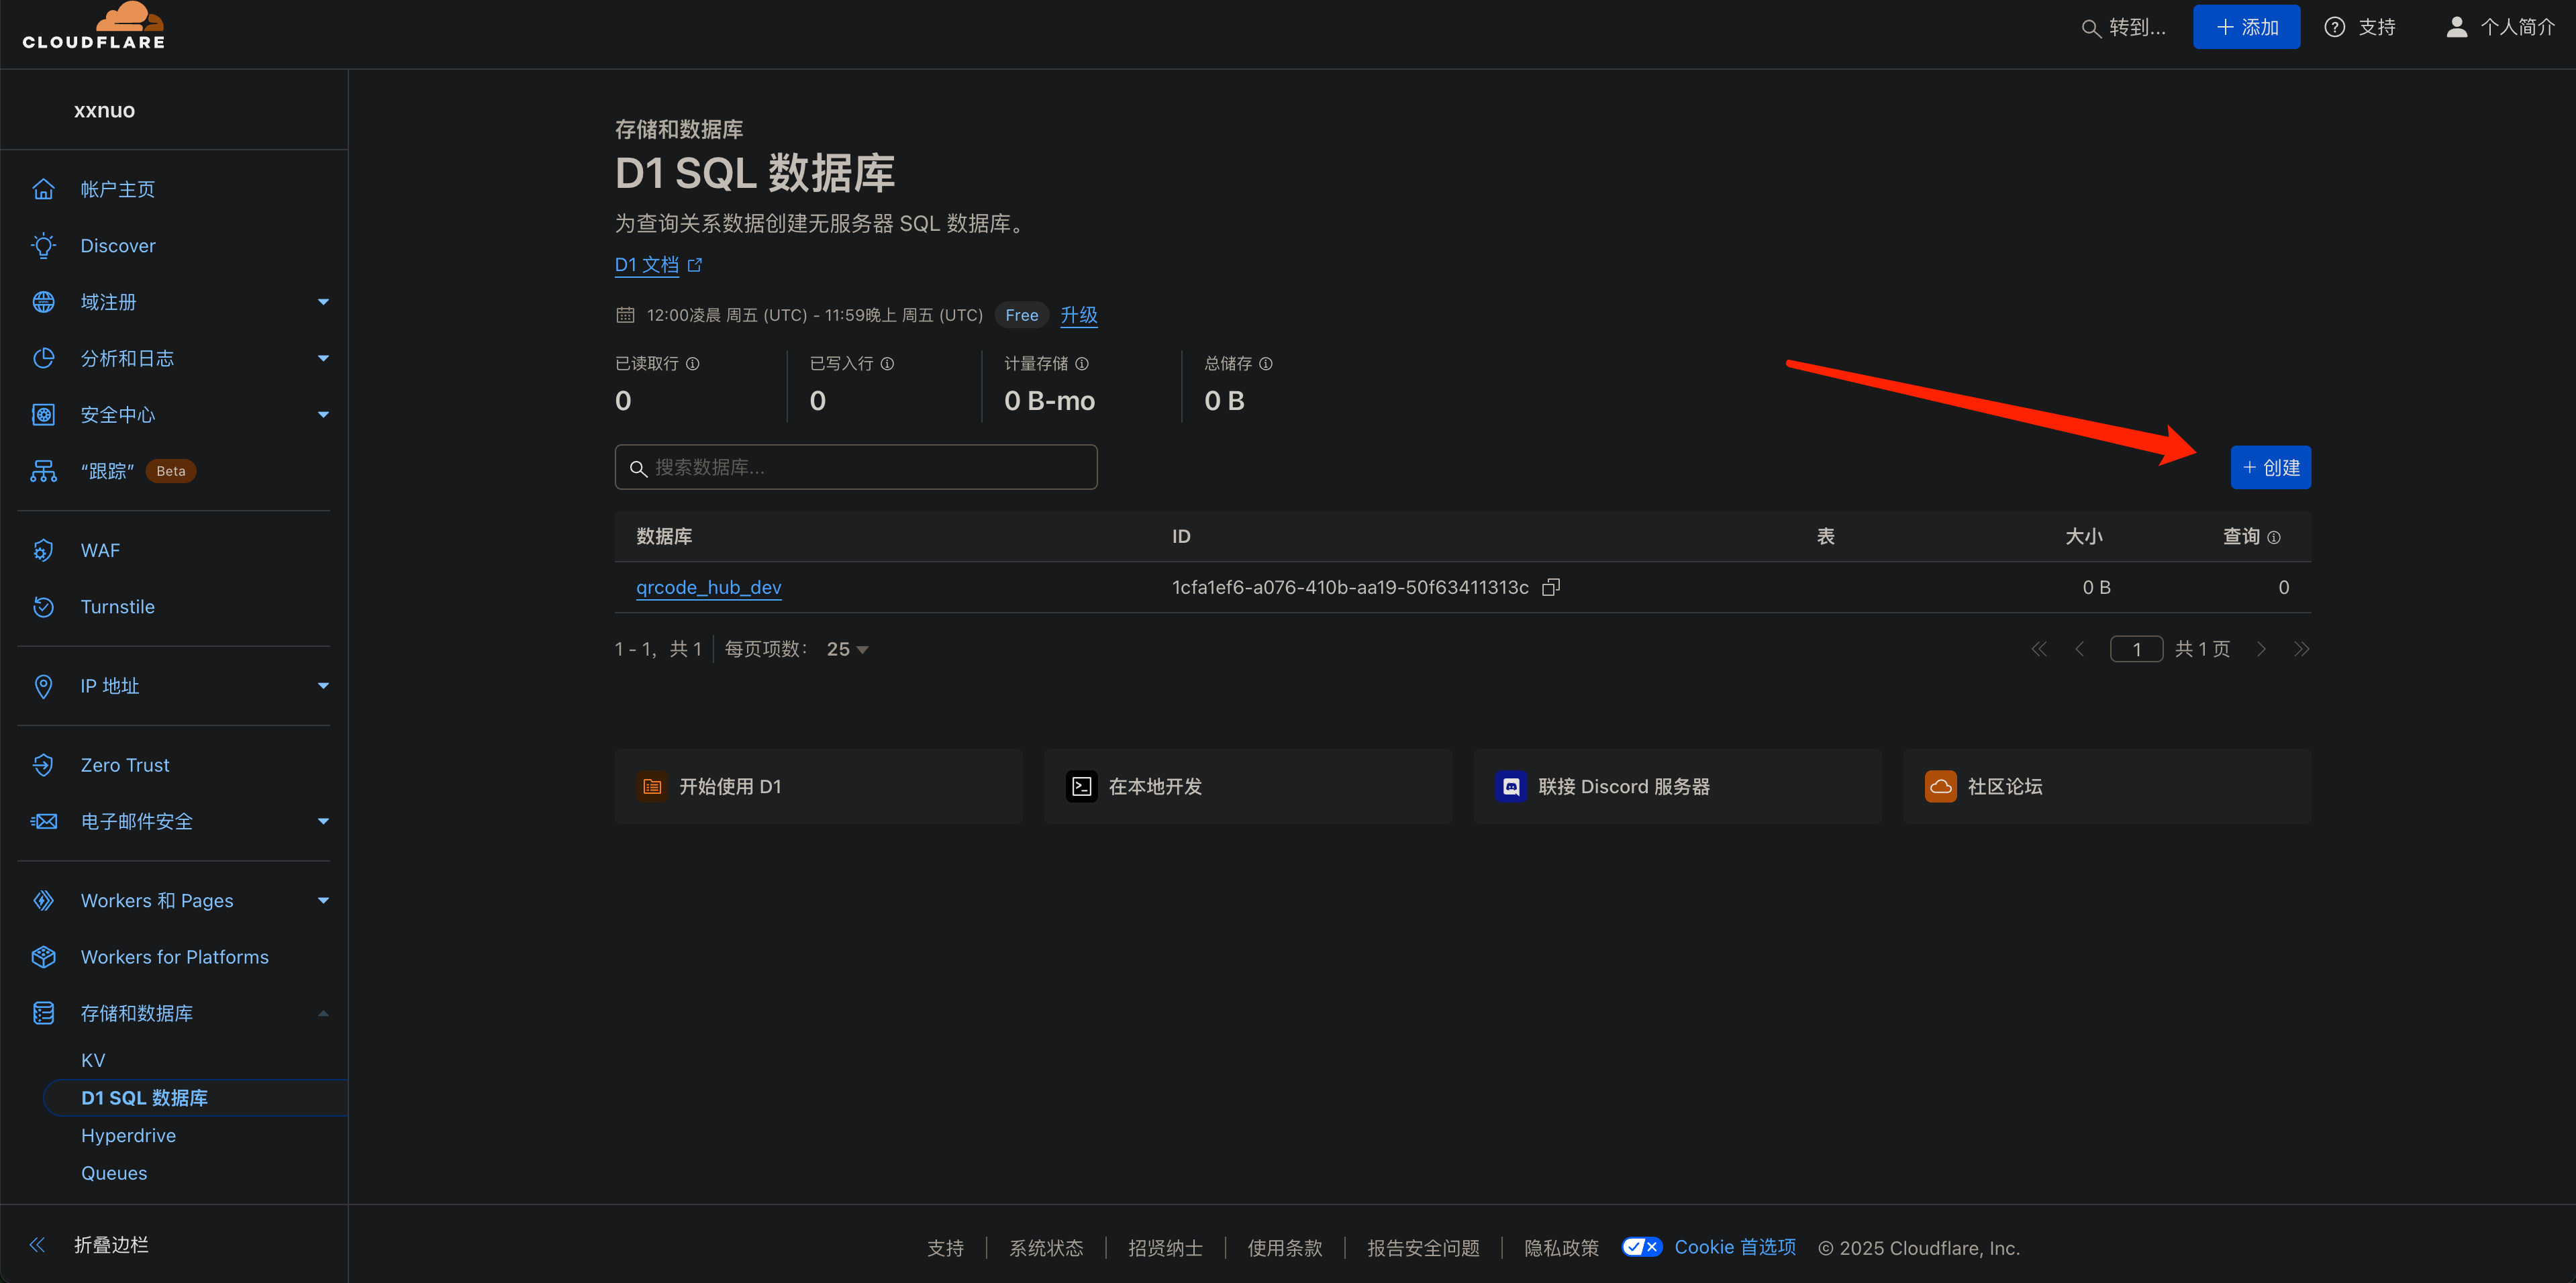Screen dimensions: 2576x1283
Task: Click the 升级 upgrade link
Action: coord(1078,315)
